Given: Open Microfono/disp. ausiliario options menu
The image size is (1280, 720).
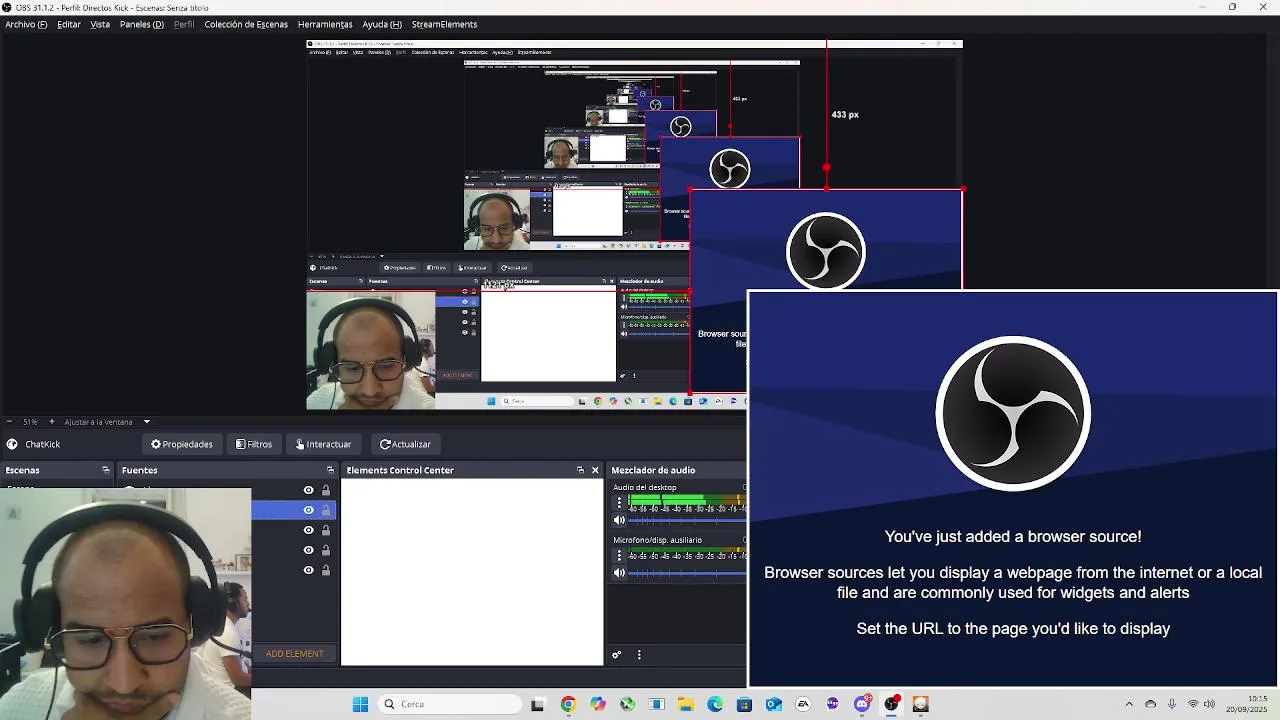Looking at the screenshot, I should point(619,555).
